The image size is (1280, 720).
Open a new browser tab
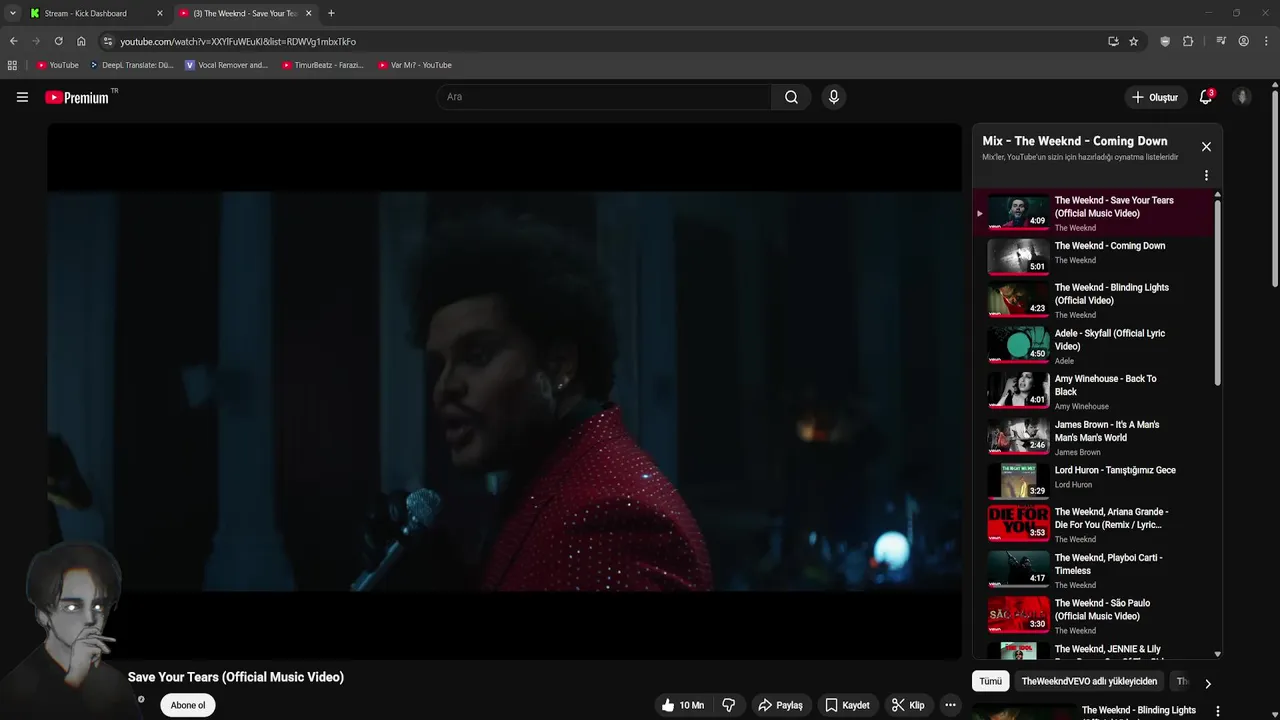pyautogui.click(x=331, y=13)
